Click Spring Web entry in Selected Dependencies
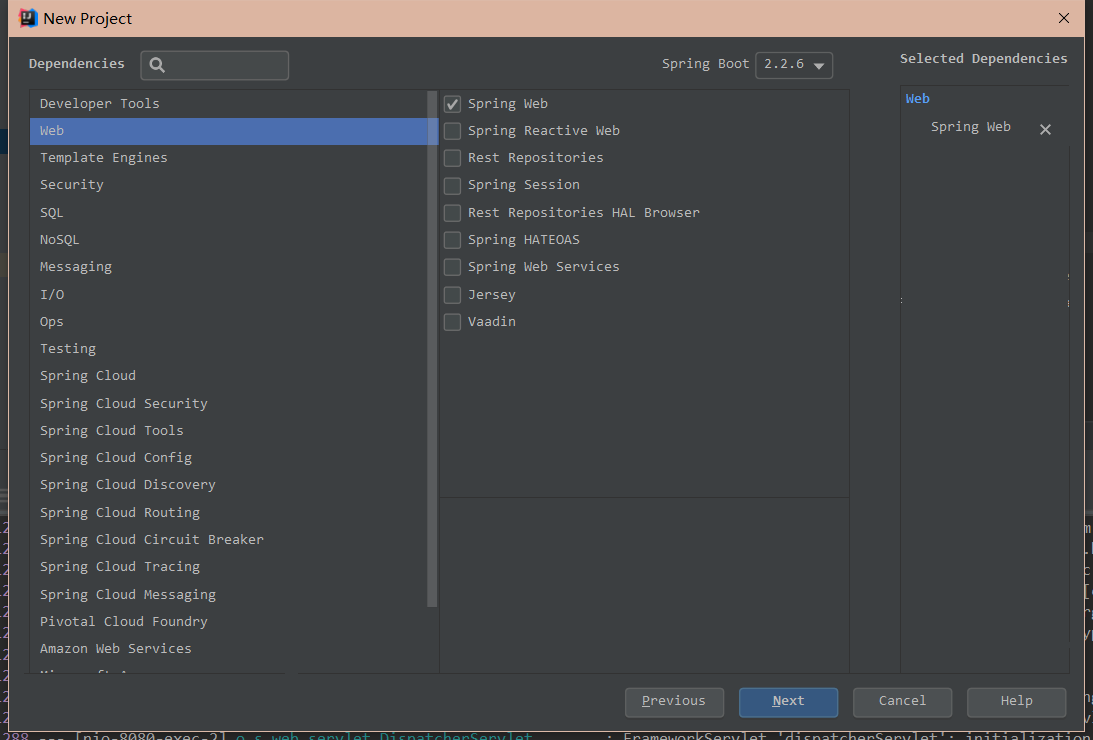The width and height of the screenshot is (1093, 740). (970, 128)
